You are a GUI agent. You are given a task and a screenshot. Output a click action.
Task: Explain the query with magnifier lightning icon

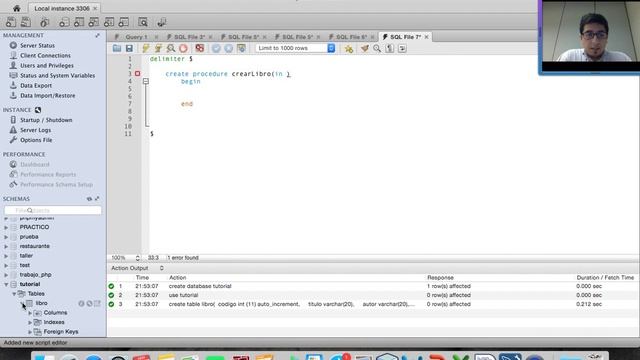click(x=171, y=48)
